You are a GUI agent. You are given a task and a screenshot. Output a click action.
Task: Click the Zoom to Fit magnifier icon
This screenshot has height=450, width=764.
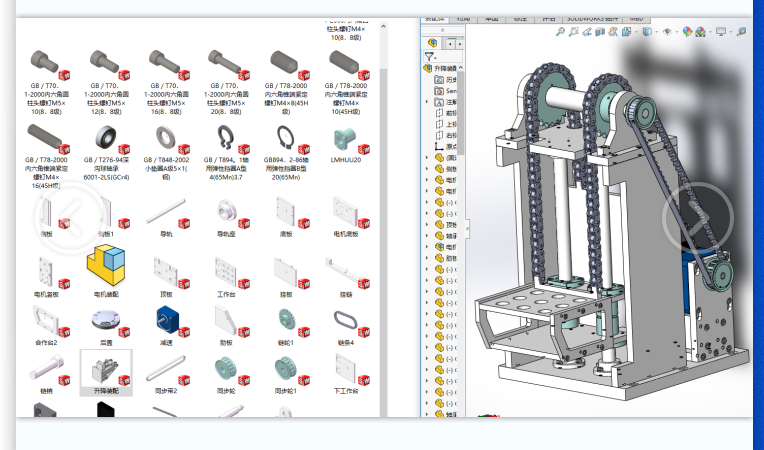point(561,32)
